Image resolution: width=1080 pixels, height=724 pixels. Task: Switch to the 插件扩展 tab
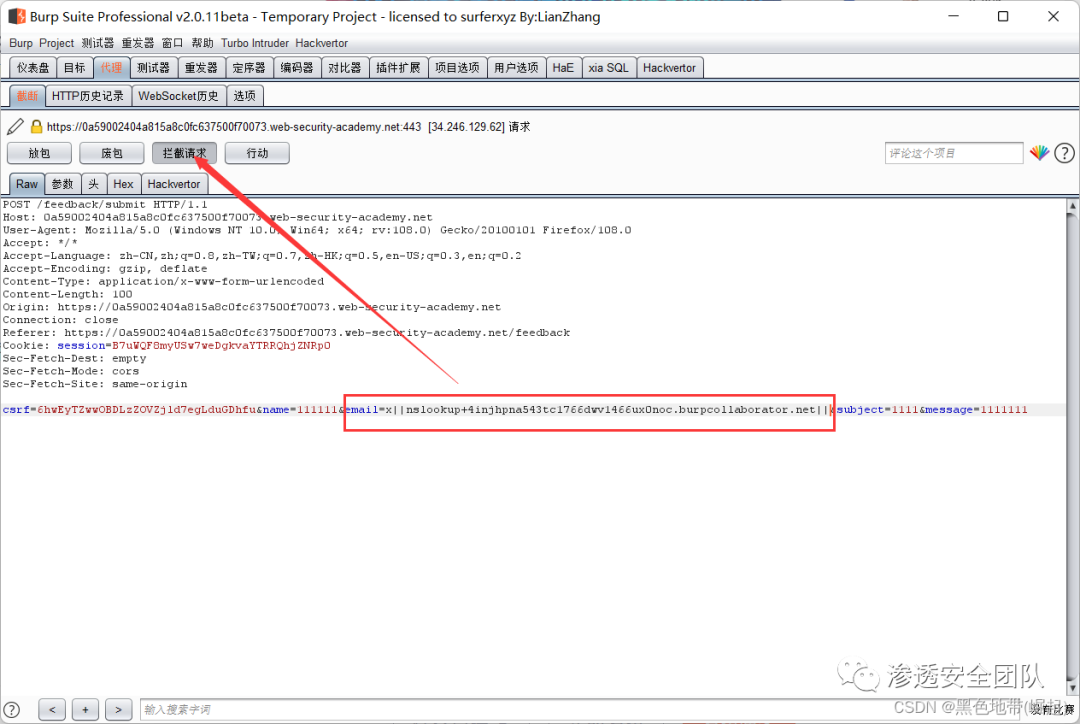(398, 68)
